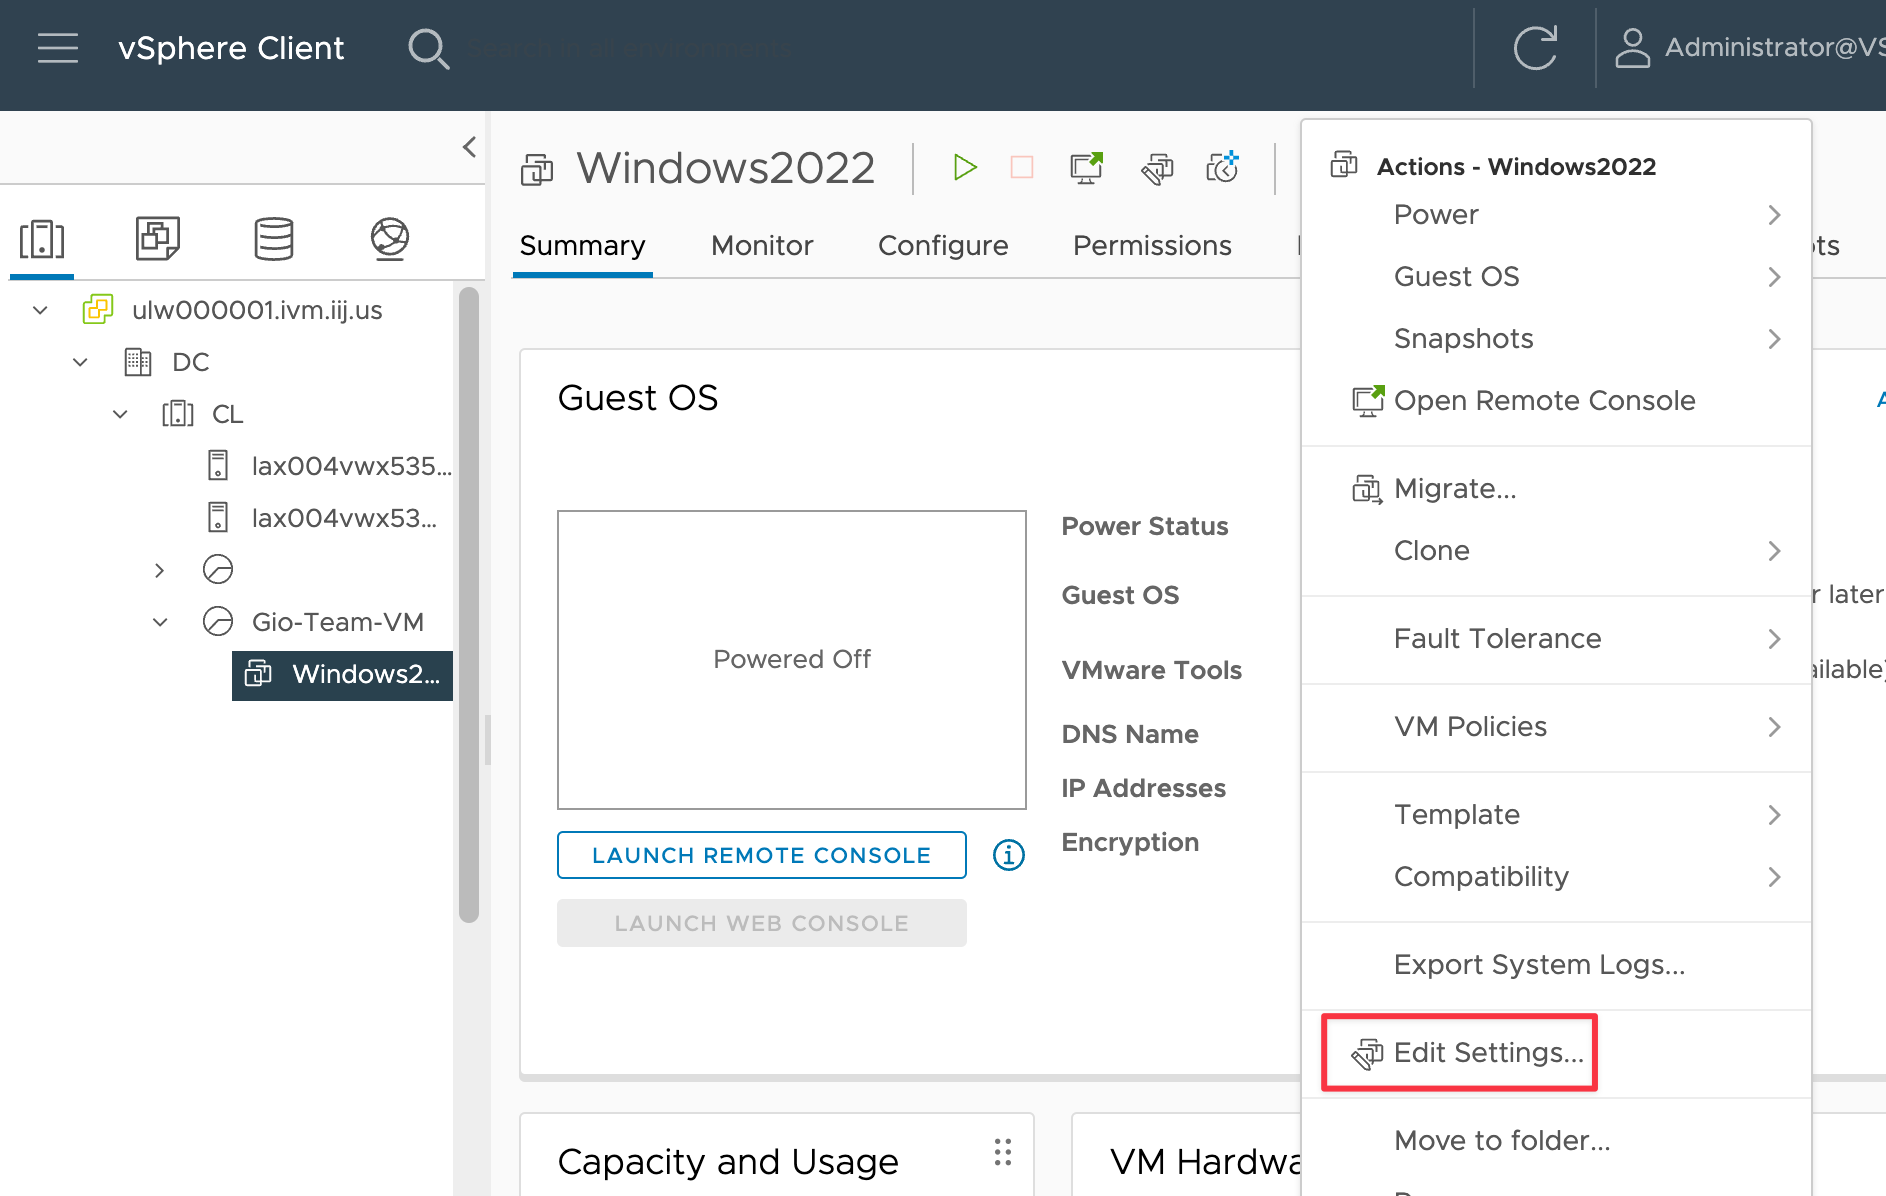Click the Power Status label
Screen dimensions: 1886x1196
click(1145, 527)
